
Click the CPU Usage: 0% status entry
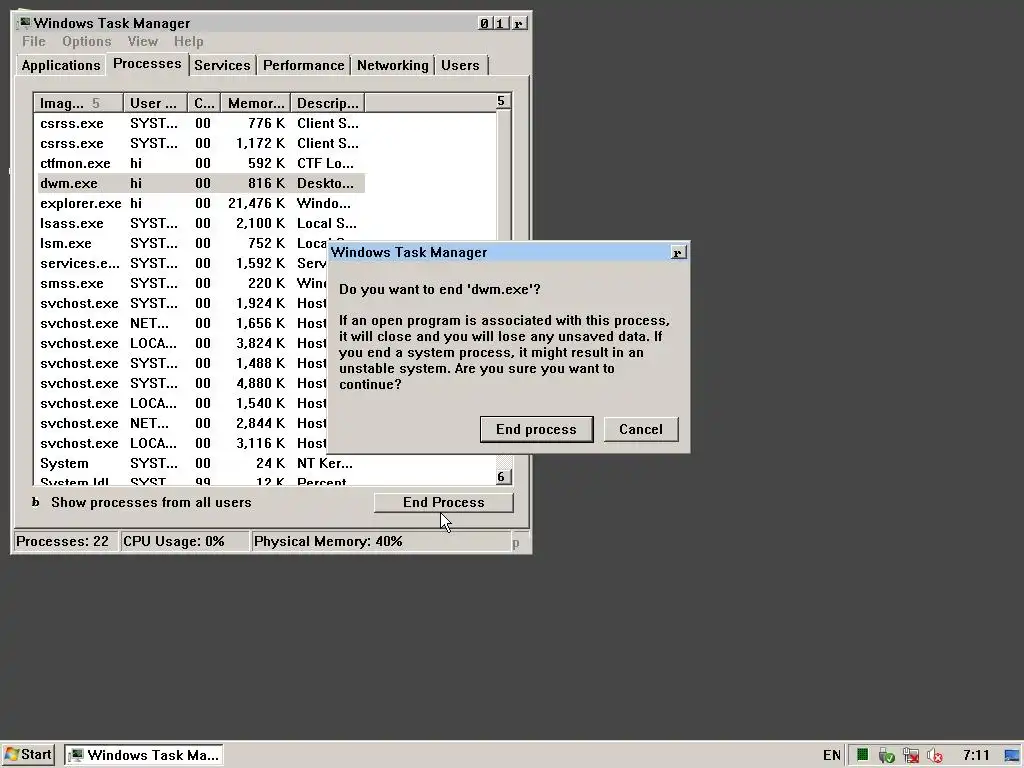[x=185, y=541]
